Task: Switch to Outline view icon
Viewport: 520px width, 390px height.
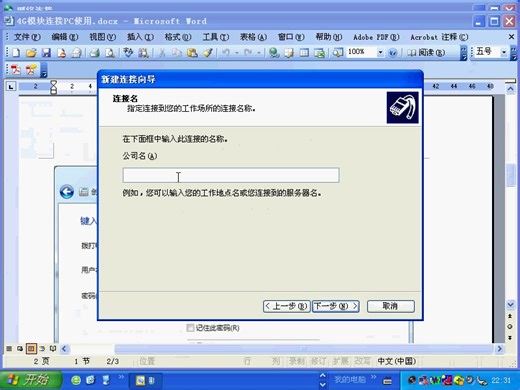Action: [42, 349]
